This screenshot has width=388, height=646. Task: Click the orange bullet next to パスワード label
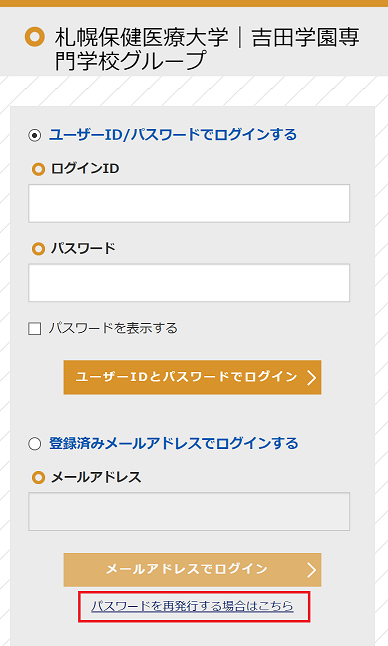38,249
